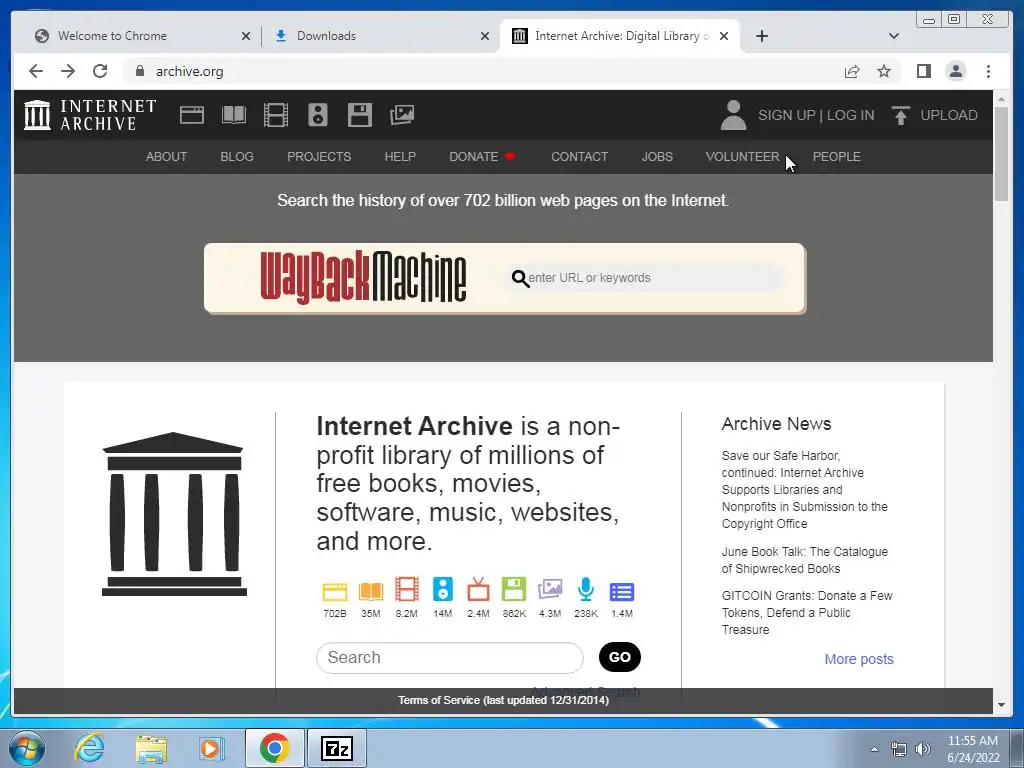Open Windows Start button
Image resolution: width=1024 pixels, height=768 pixels.
(26, 748)
